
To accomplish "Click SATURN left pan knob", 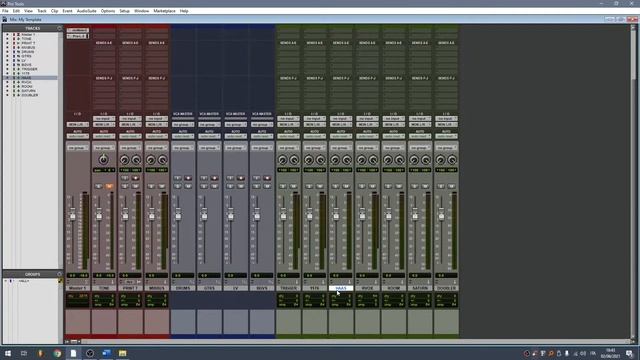I will tap(414, 160).
